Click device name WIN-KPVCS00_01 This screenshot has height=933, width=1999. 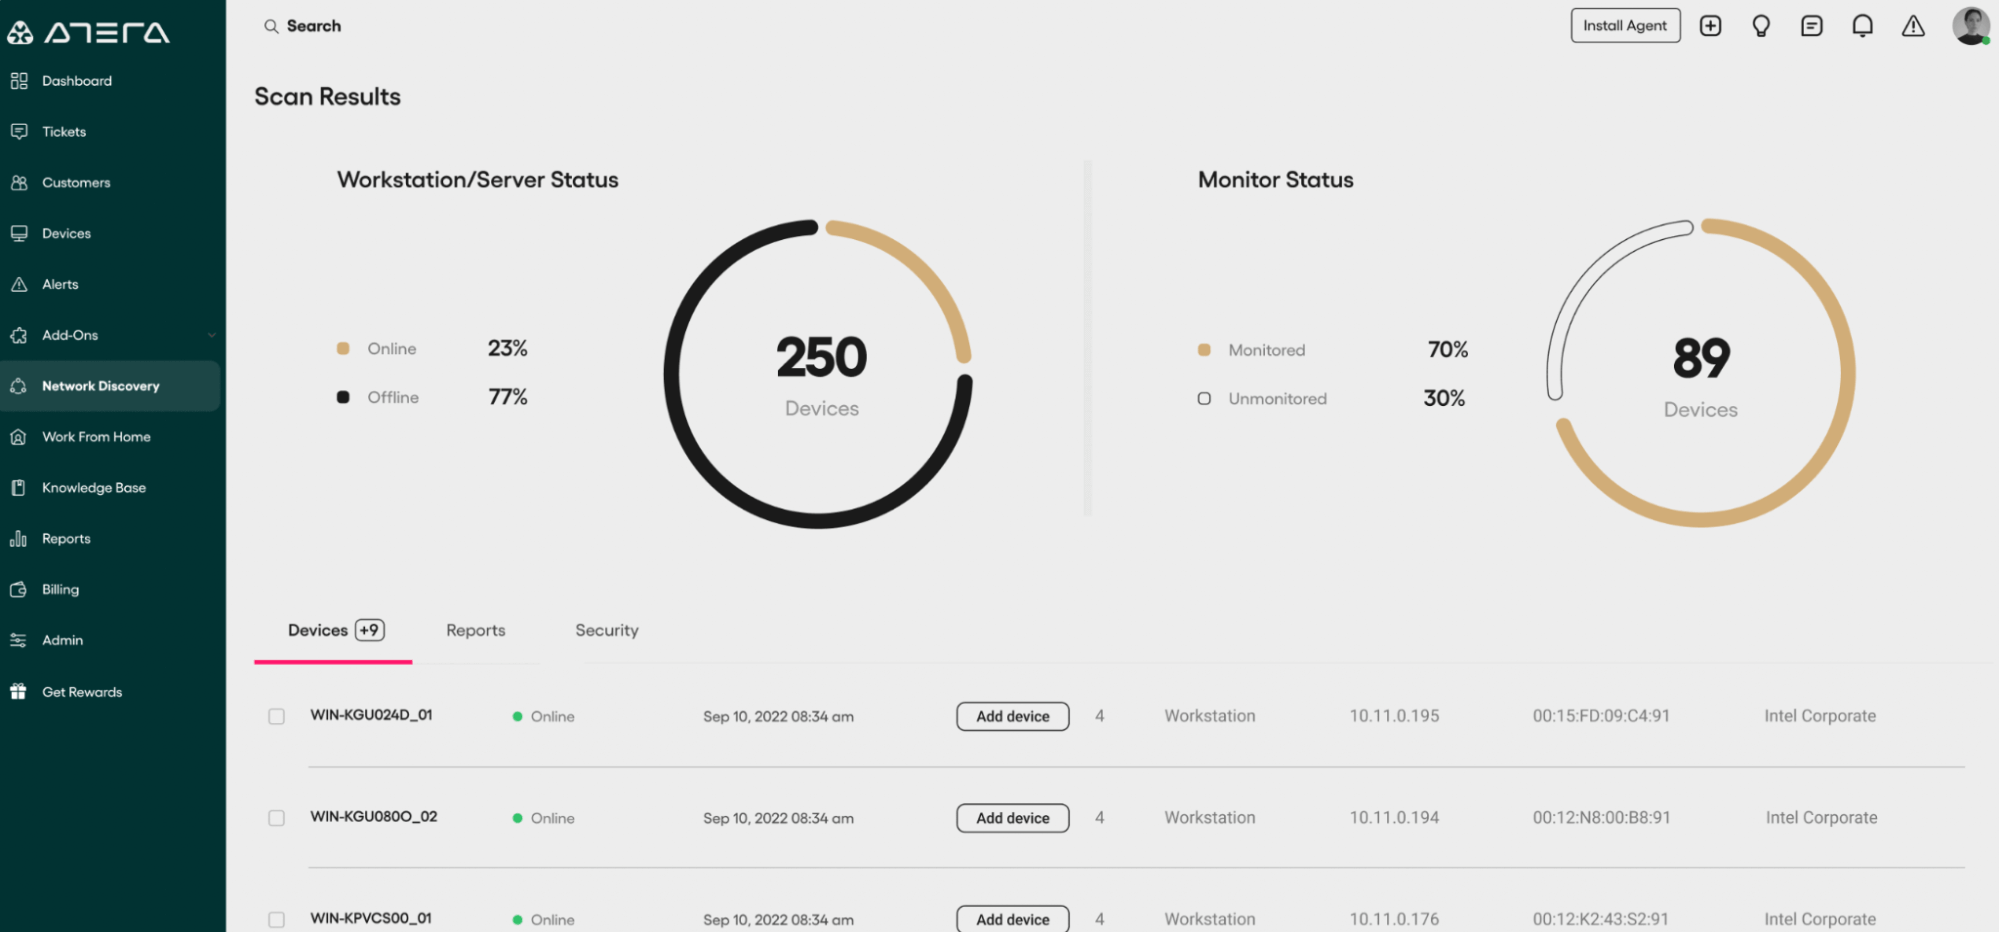click(371, 919)
